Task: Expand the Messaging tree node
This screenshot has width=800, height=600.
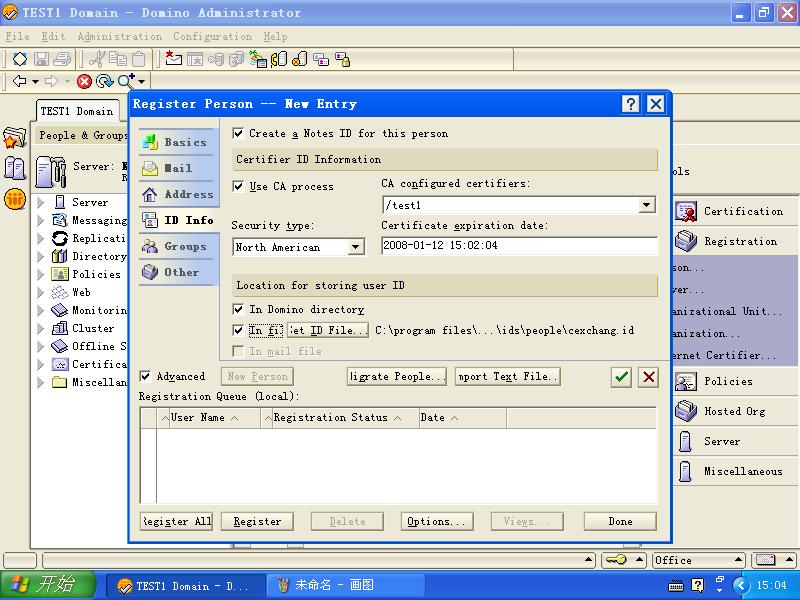Action: coord(41,220)
